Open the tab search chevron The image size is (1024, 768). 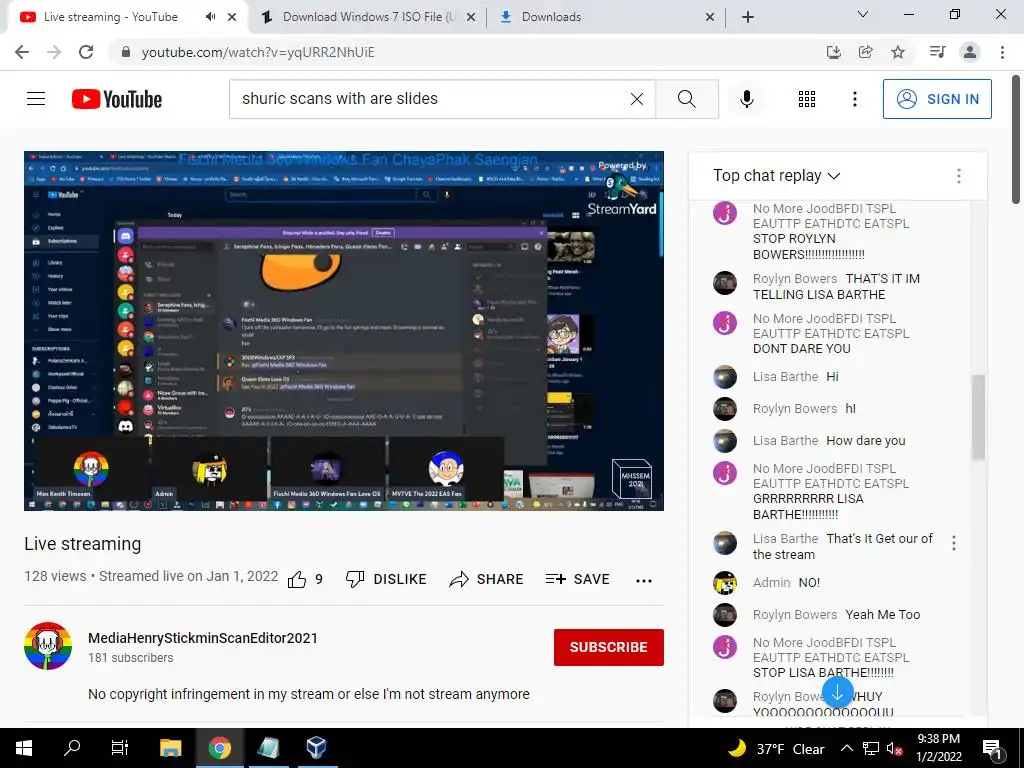pyautogui.click(x=863, y=14)
